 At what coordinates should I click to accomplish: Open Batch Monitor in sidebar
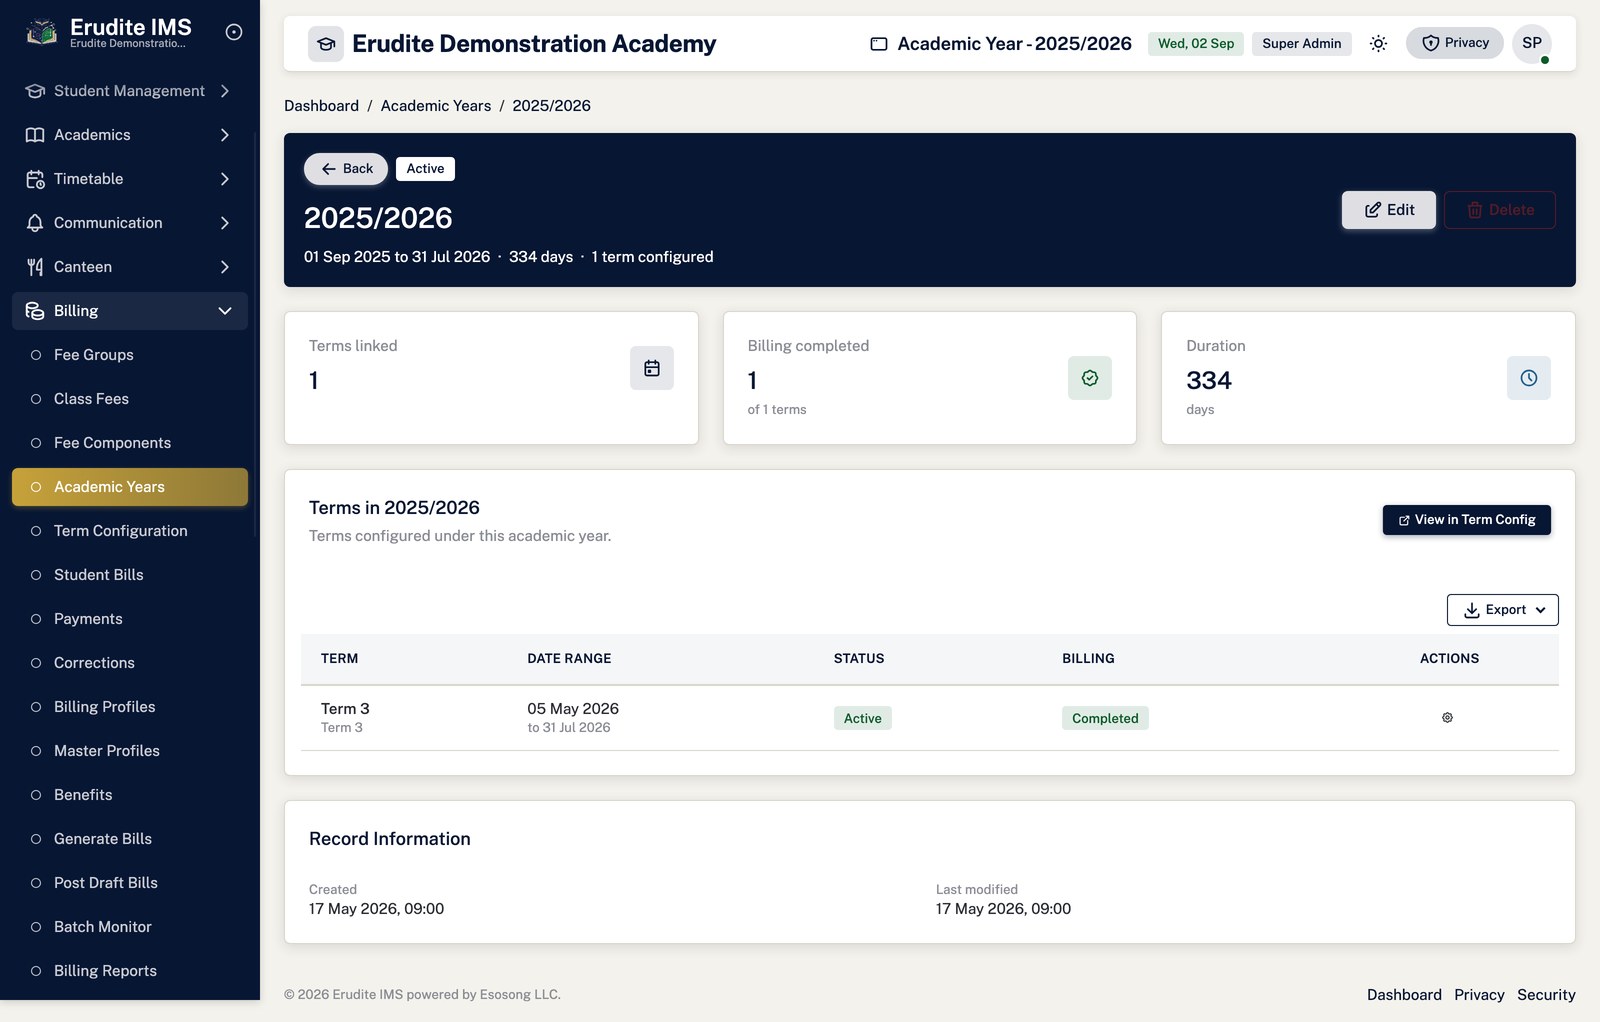(130, 927)
